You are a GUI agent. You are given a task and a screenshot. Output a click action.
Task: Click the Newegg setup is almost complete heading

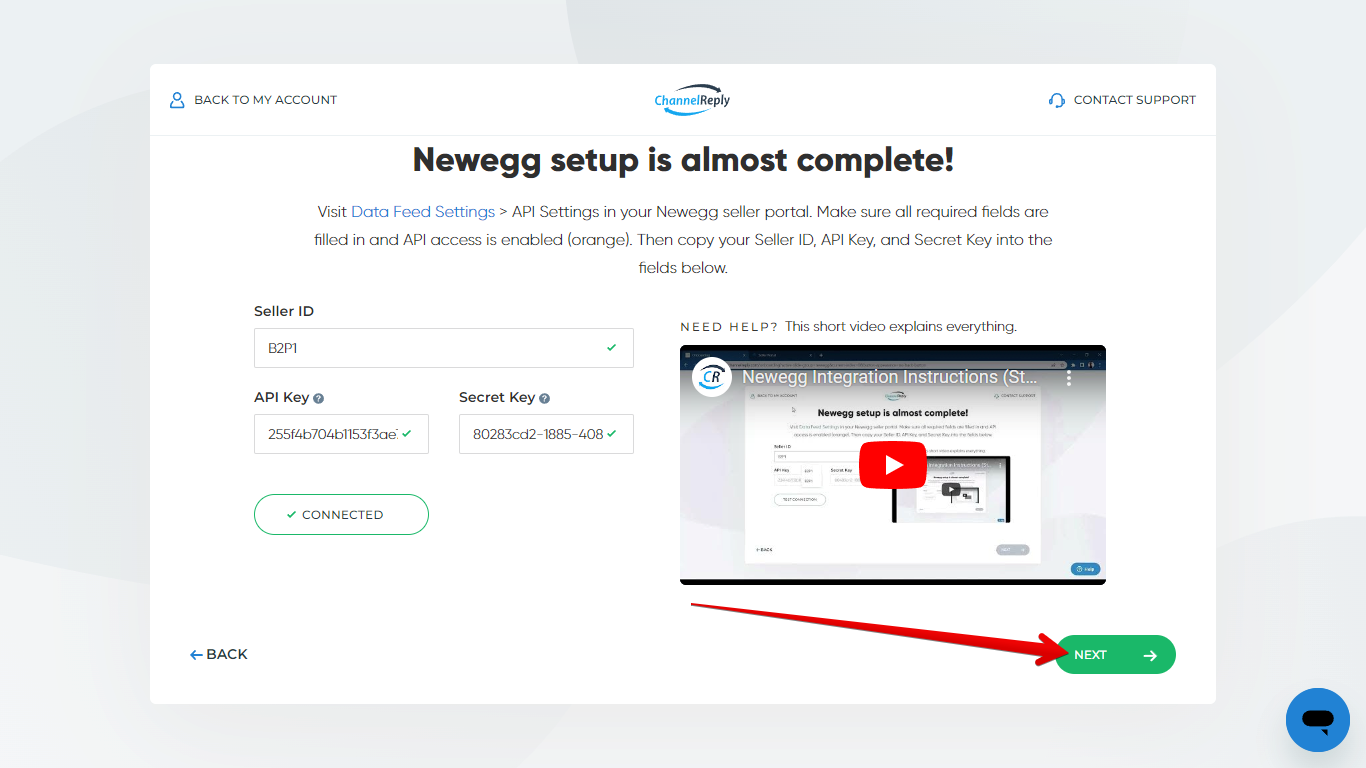pyautogui.click(x=683, y=160)
